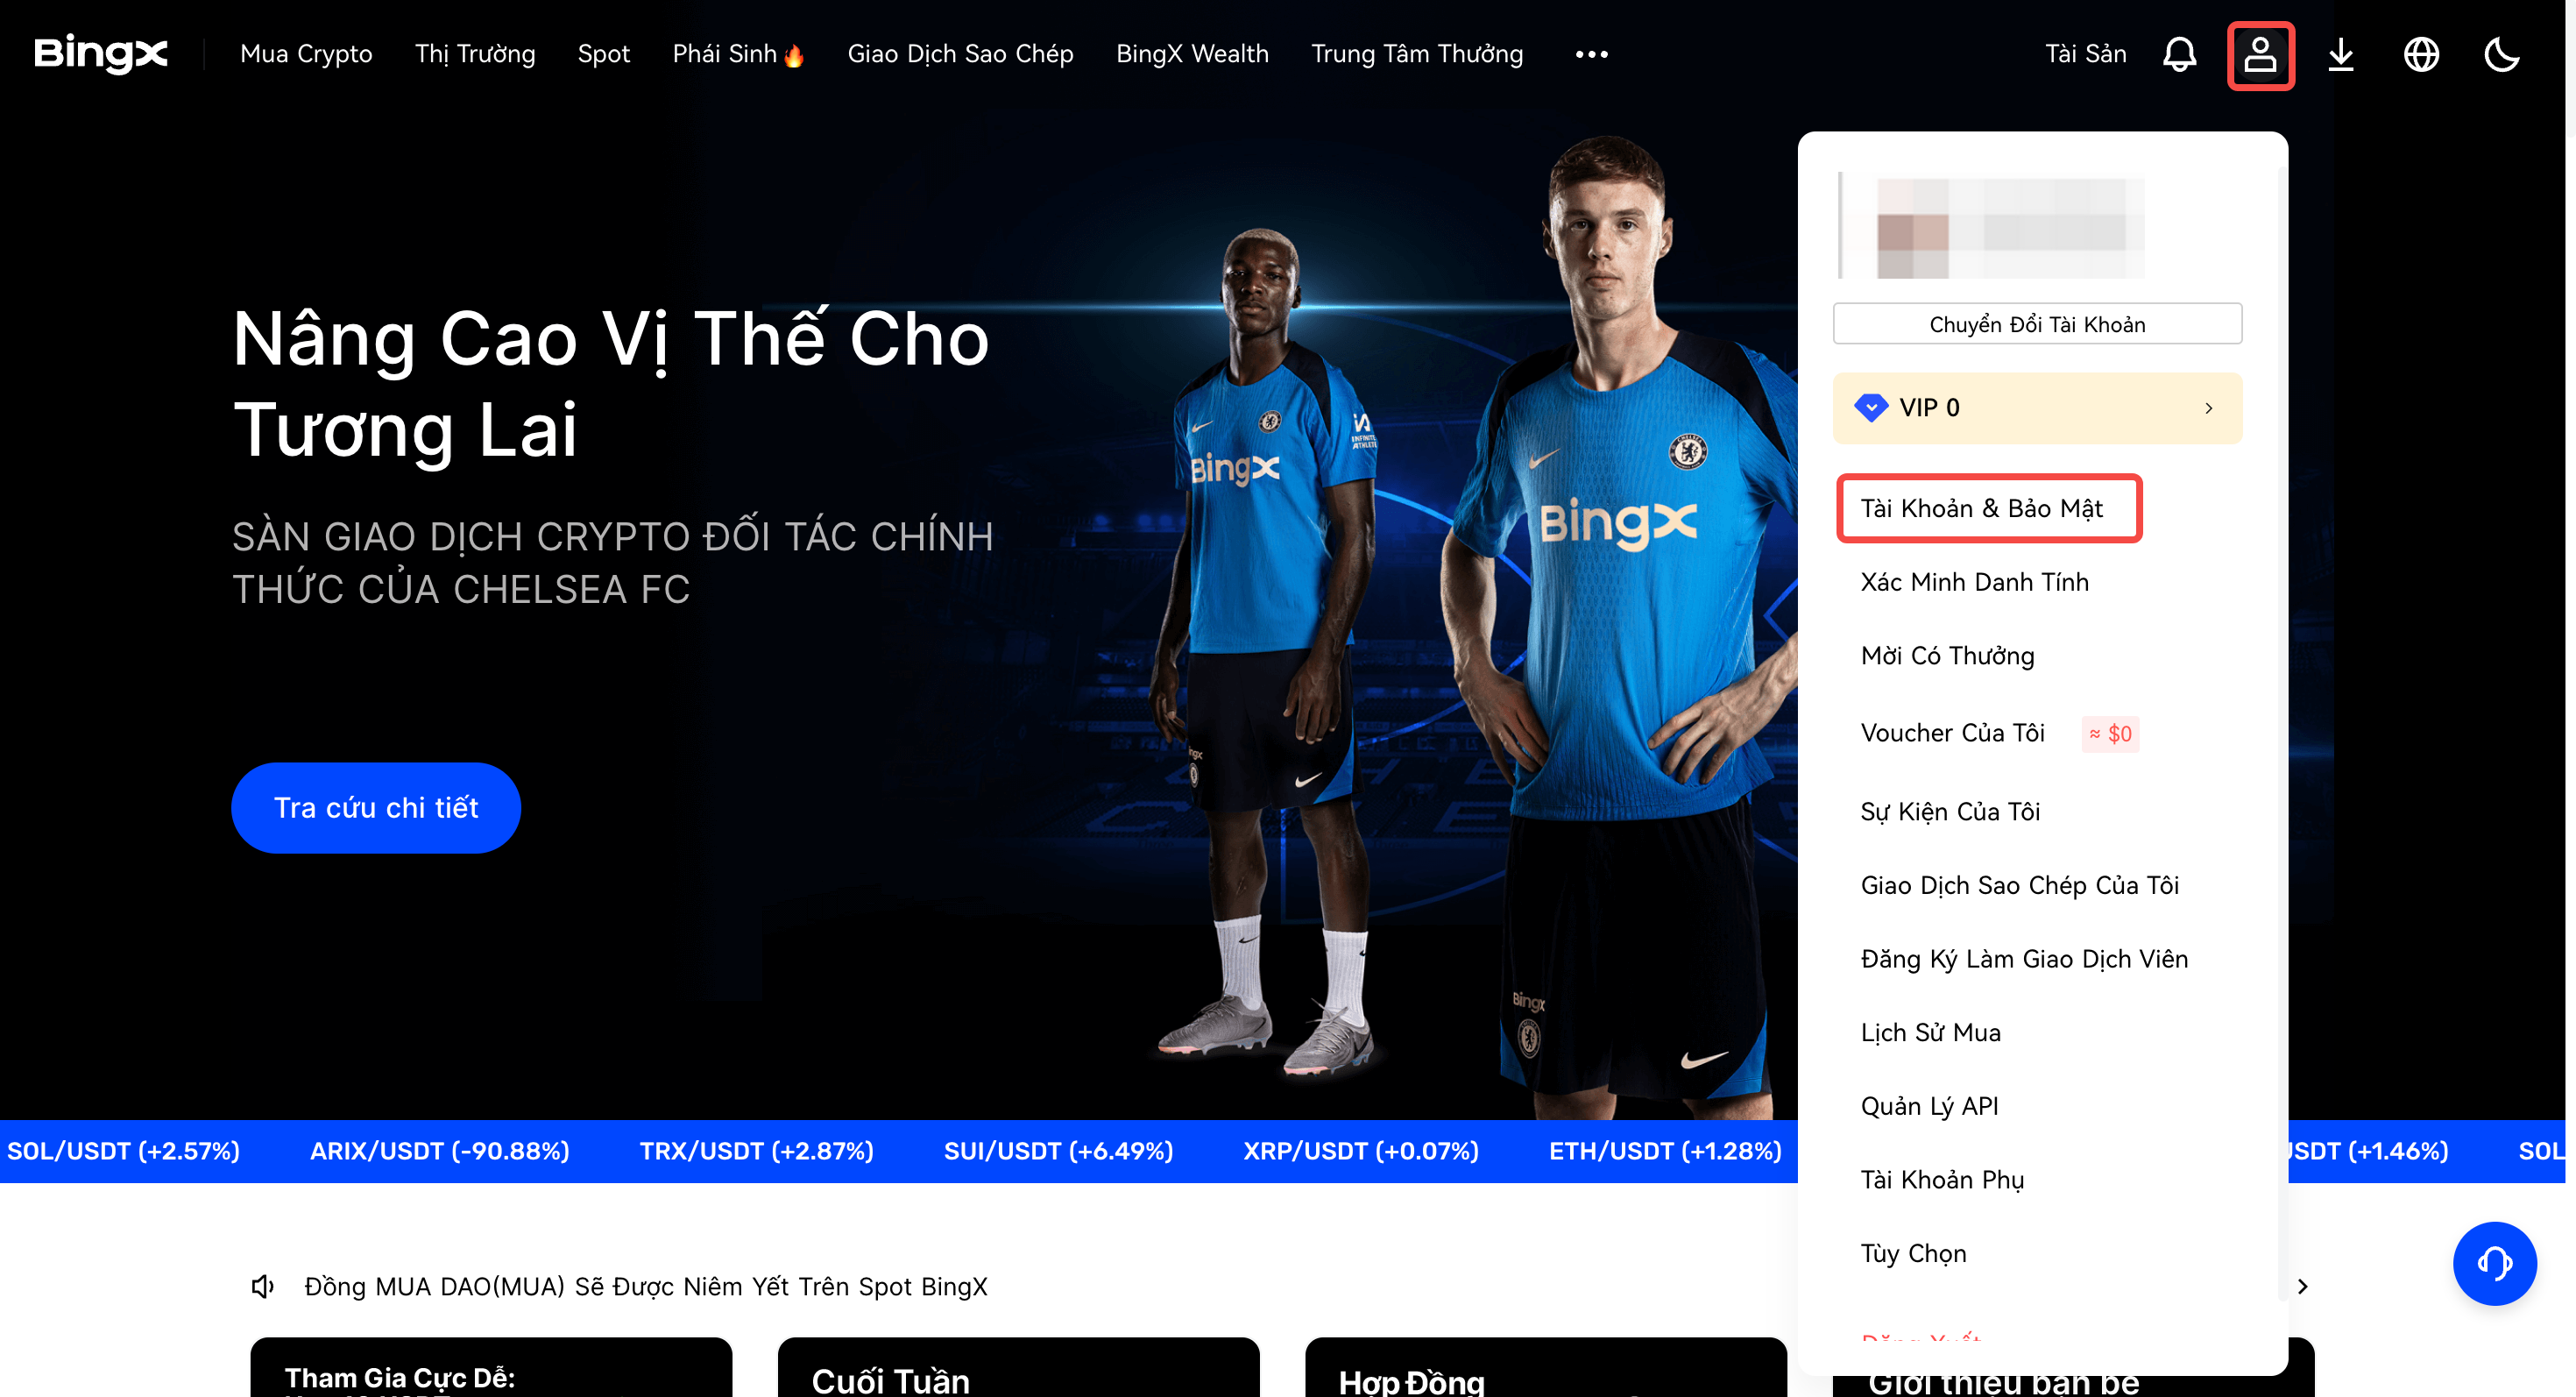Click the MUA DAO listing announcement

(x=645, y=1286)
